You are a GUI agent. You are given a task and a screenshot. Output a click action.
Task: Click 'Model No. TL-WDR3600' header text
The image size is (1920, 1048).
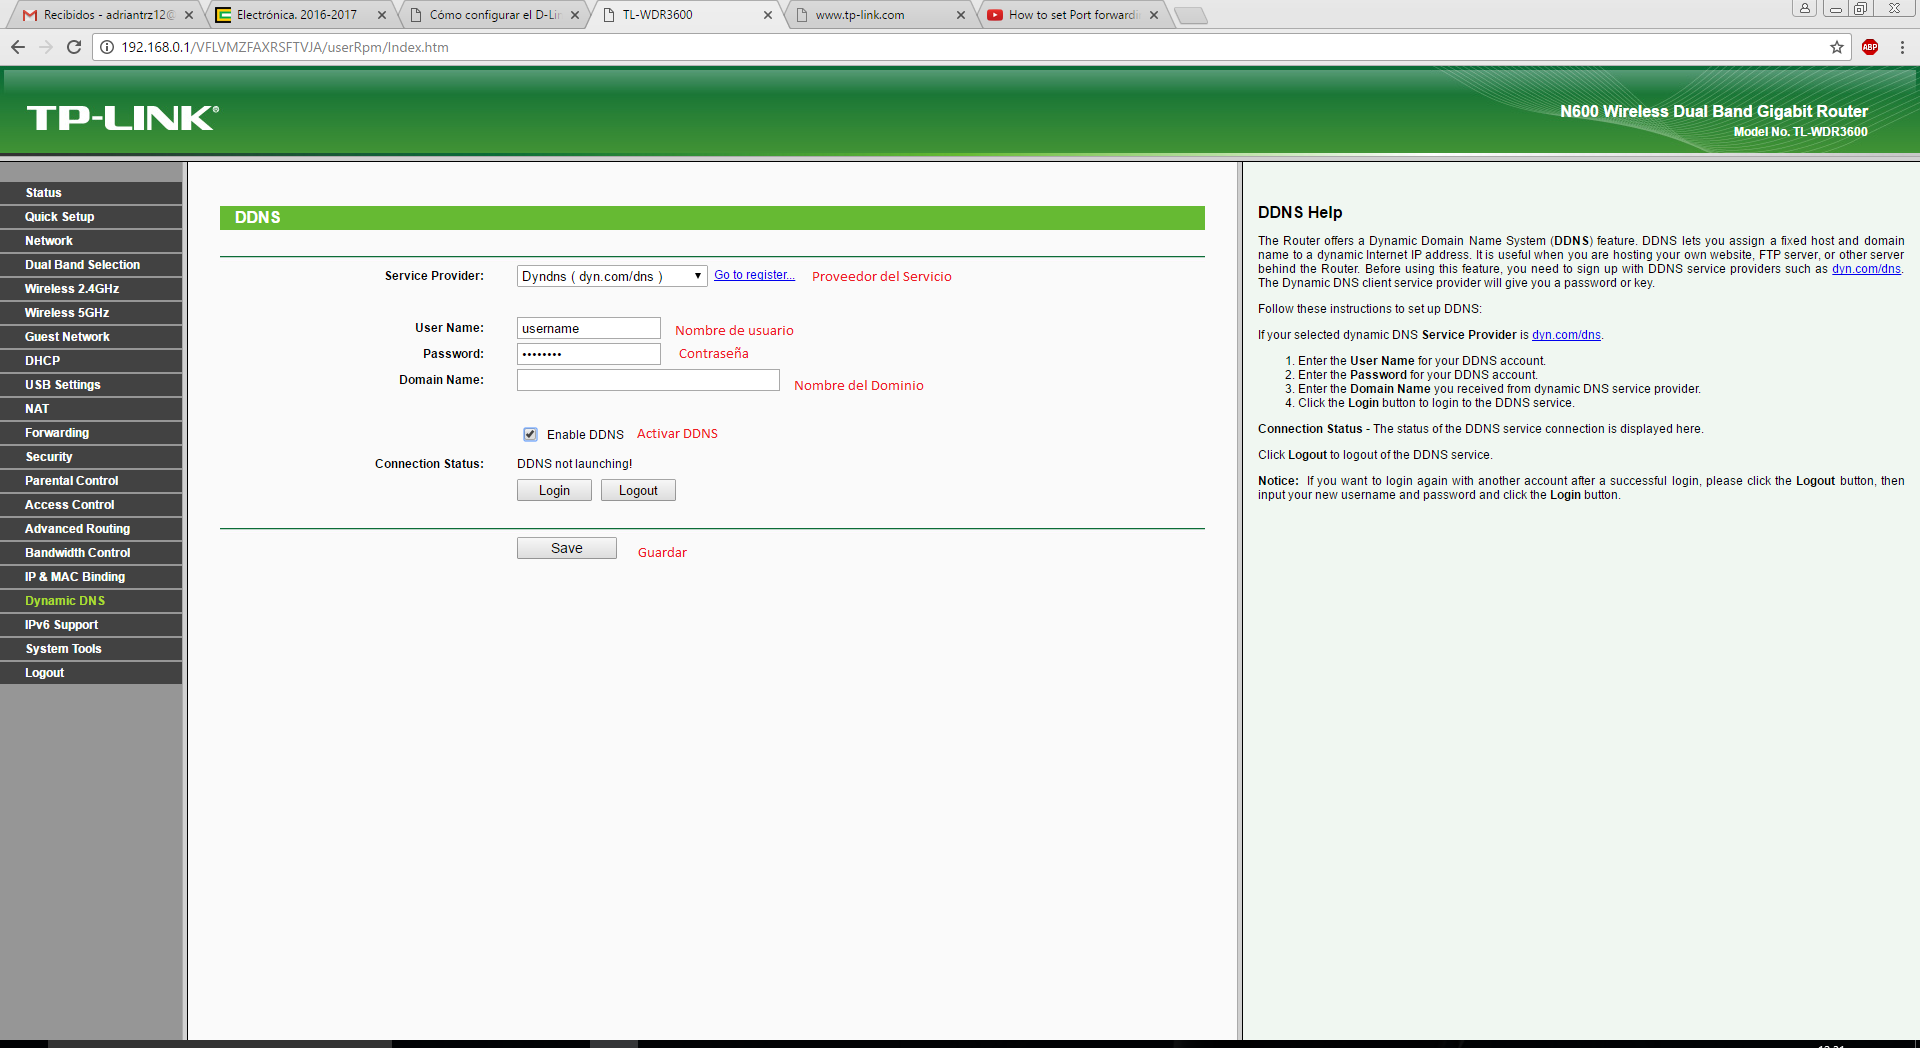[1800, 132]
